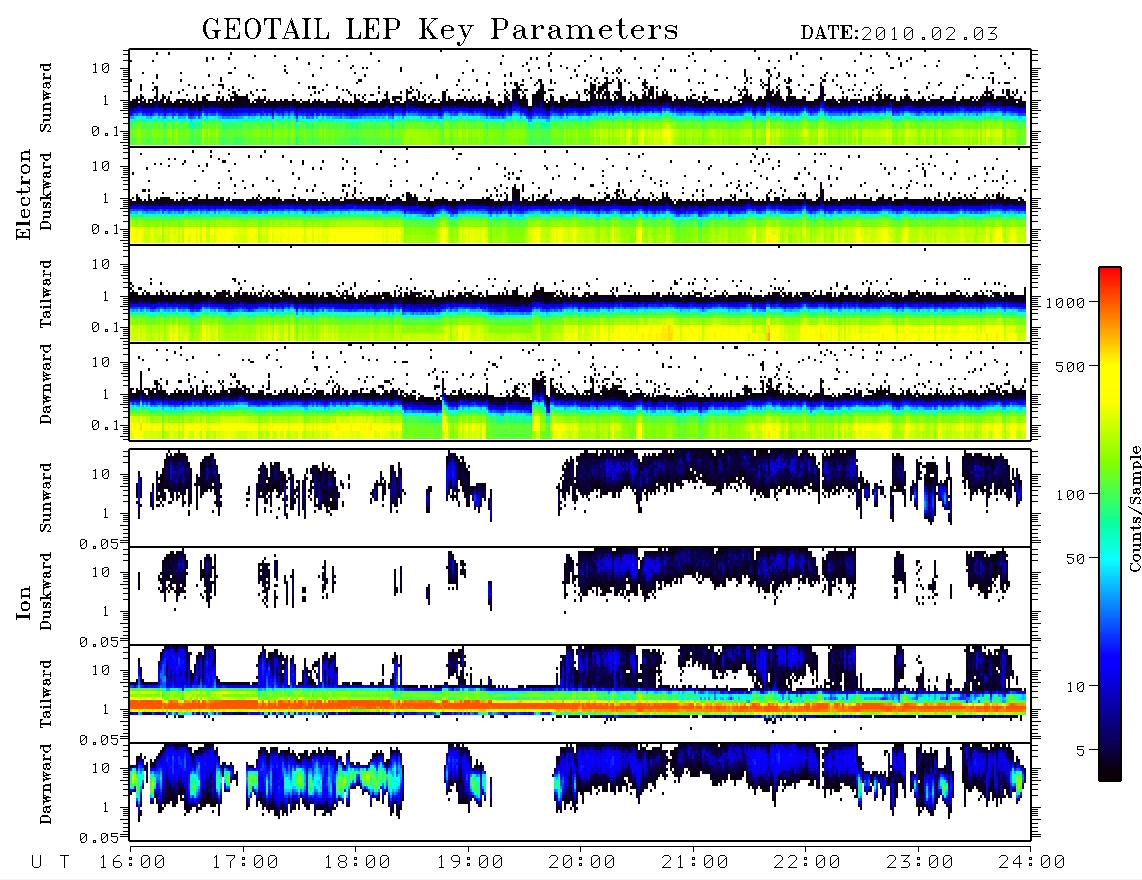The width and height of the screenshot is (1142, 880).
Task: Click the Electron Tailward panel label
Action: 46,294
